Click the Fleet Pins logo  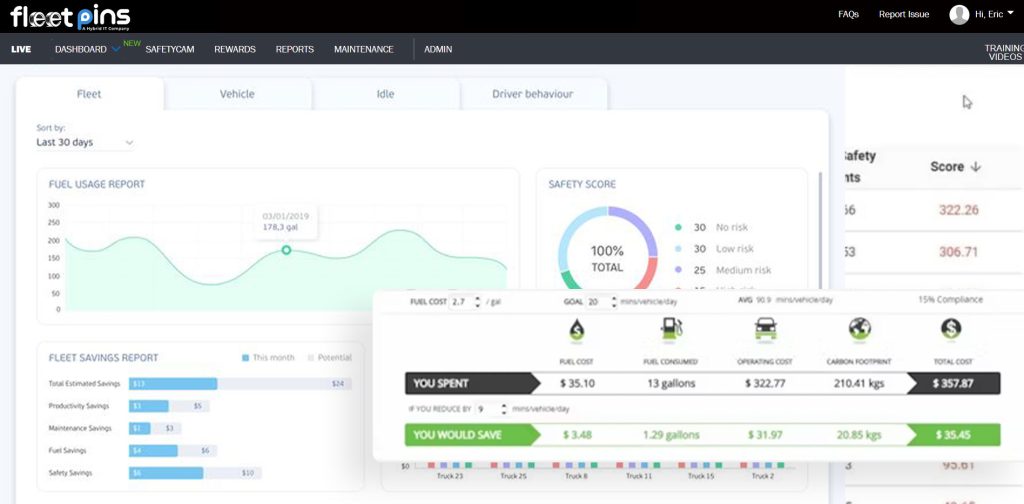(x=71, y=18)
